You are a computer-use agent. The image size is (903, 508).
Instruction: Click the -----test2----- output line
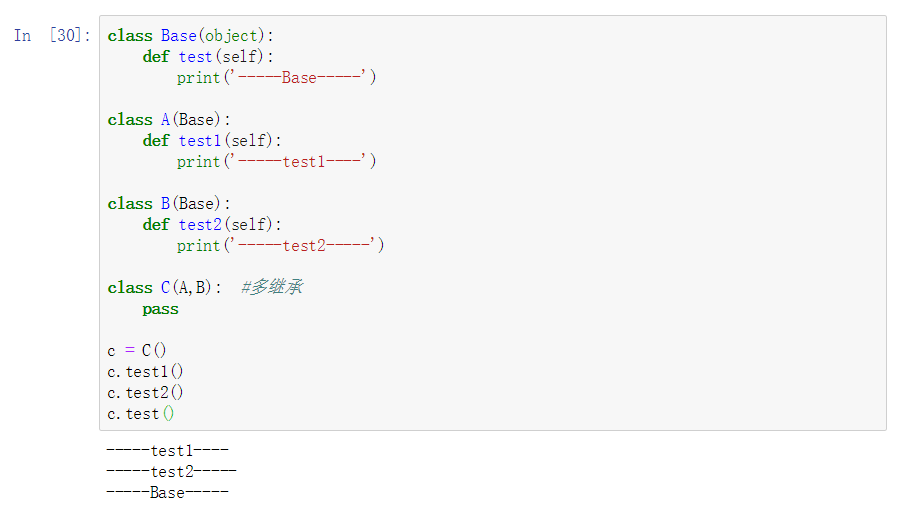point(172,472)
